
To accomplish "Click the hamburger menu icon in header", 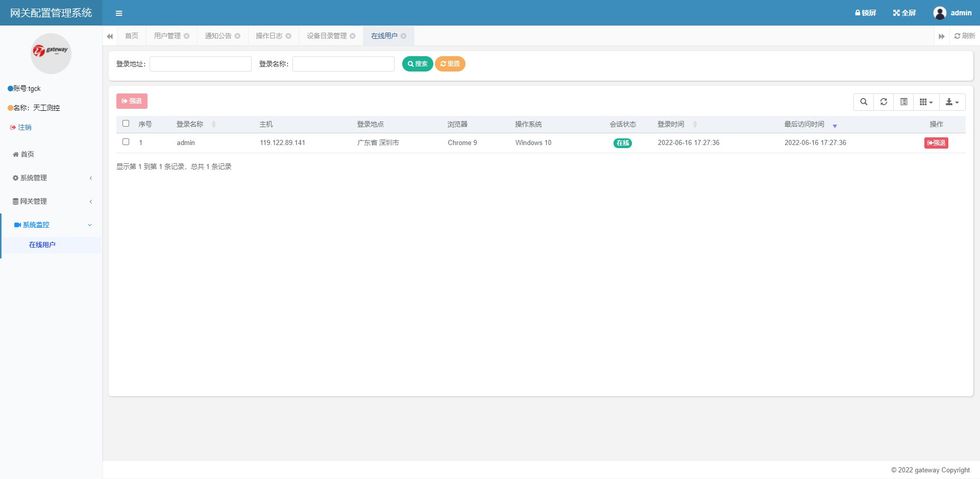I will [x=119, y=13].
